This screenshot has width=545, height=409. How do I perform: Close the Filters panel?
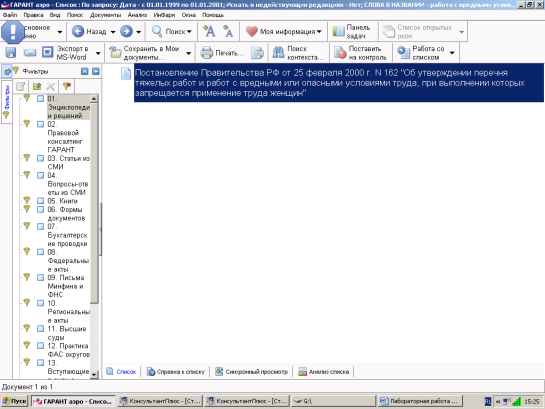(84, 71)
